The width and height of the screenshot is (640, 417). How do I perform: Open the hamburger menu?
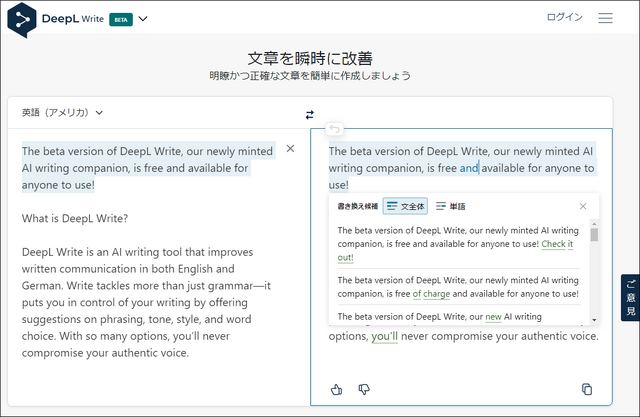click(x=605, y=18)
